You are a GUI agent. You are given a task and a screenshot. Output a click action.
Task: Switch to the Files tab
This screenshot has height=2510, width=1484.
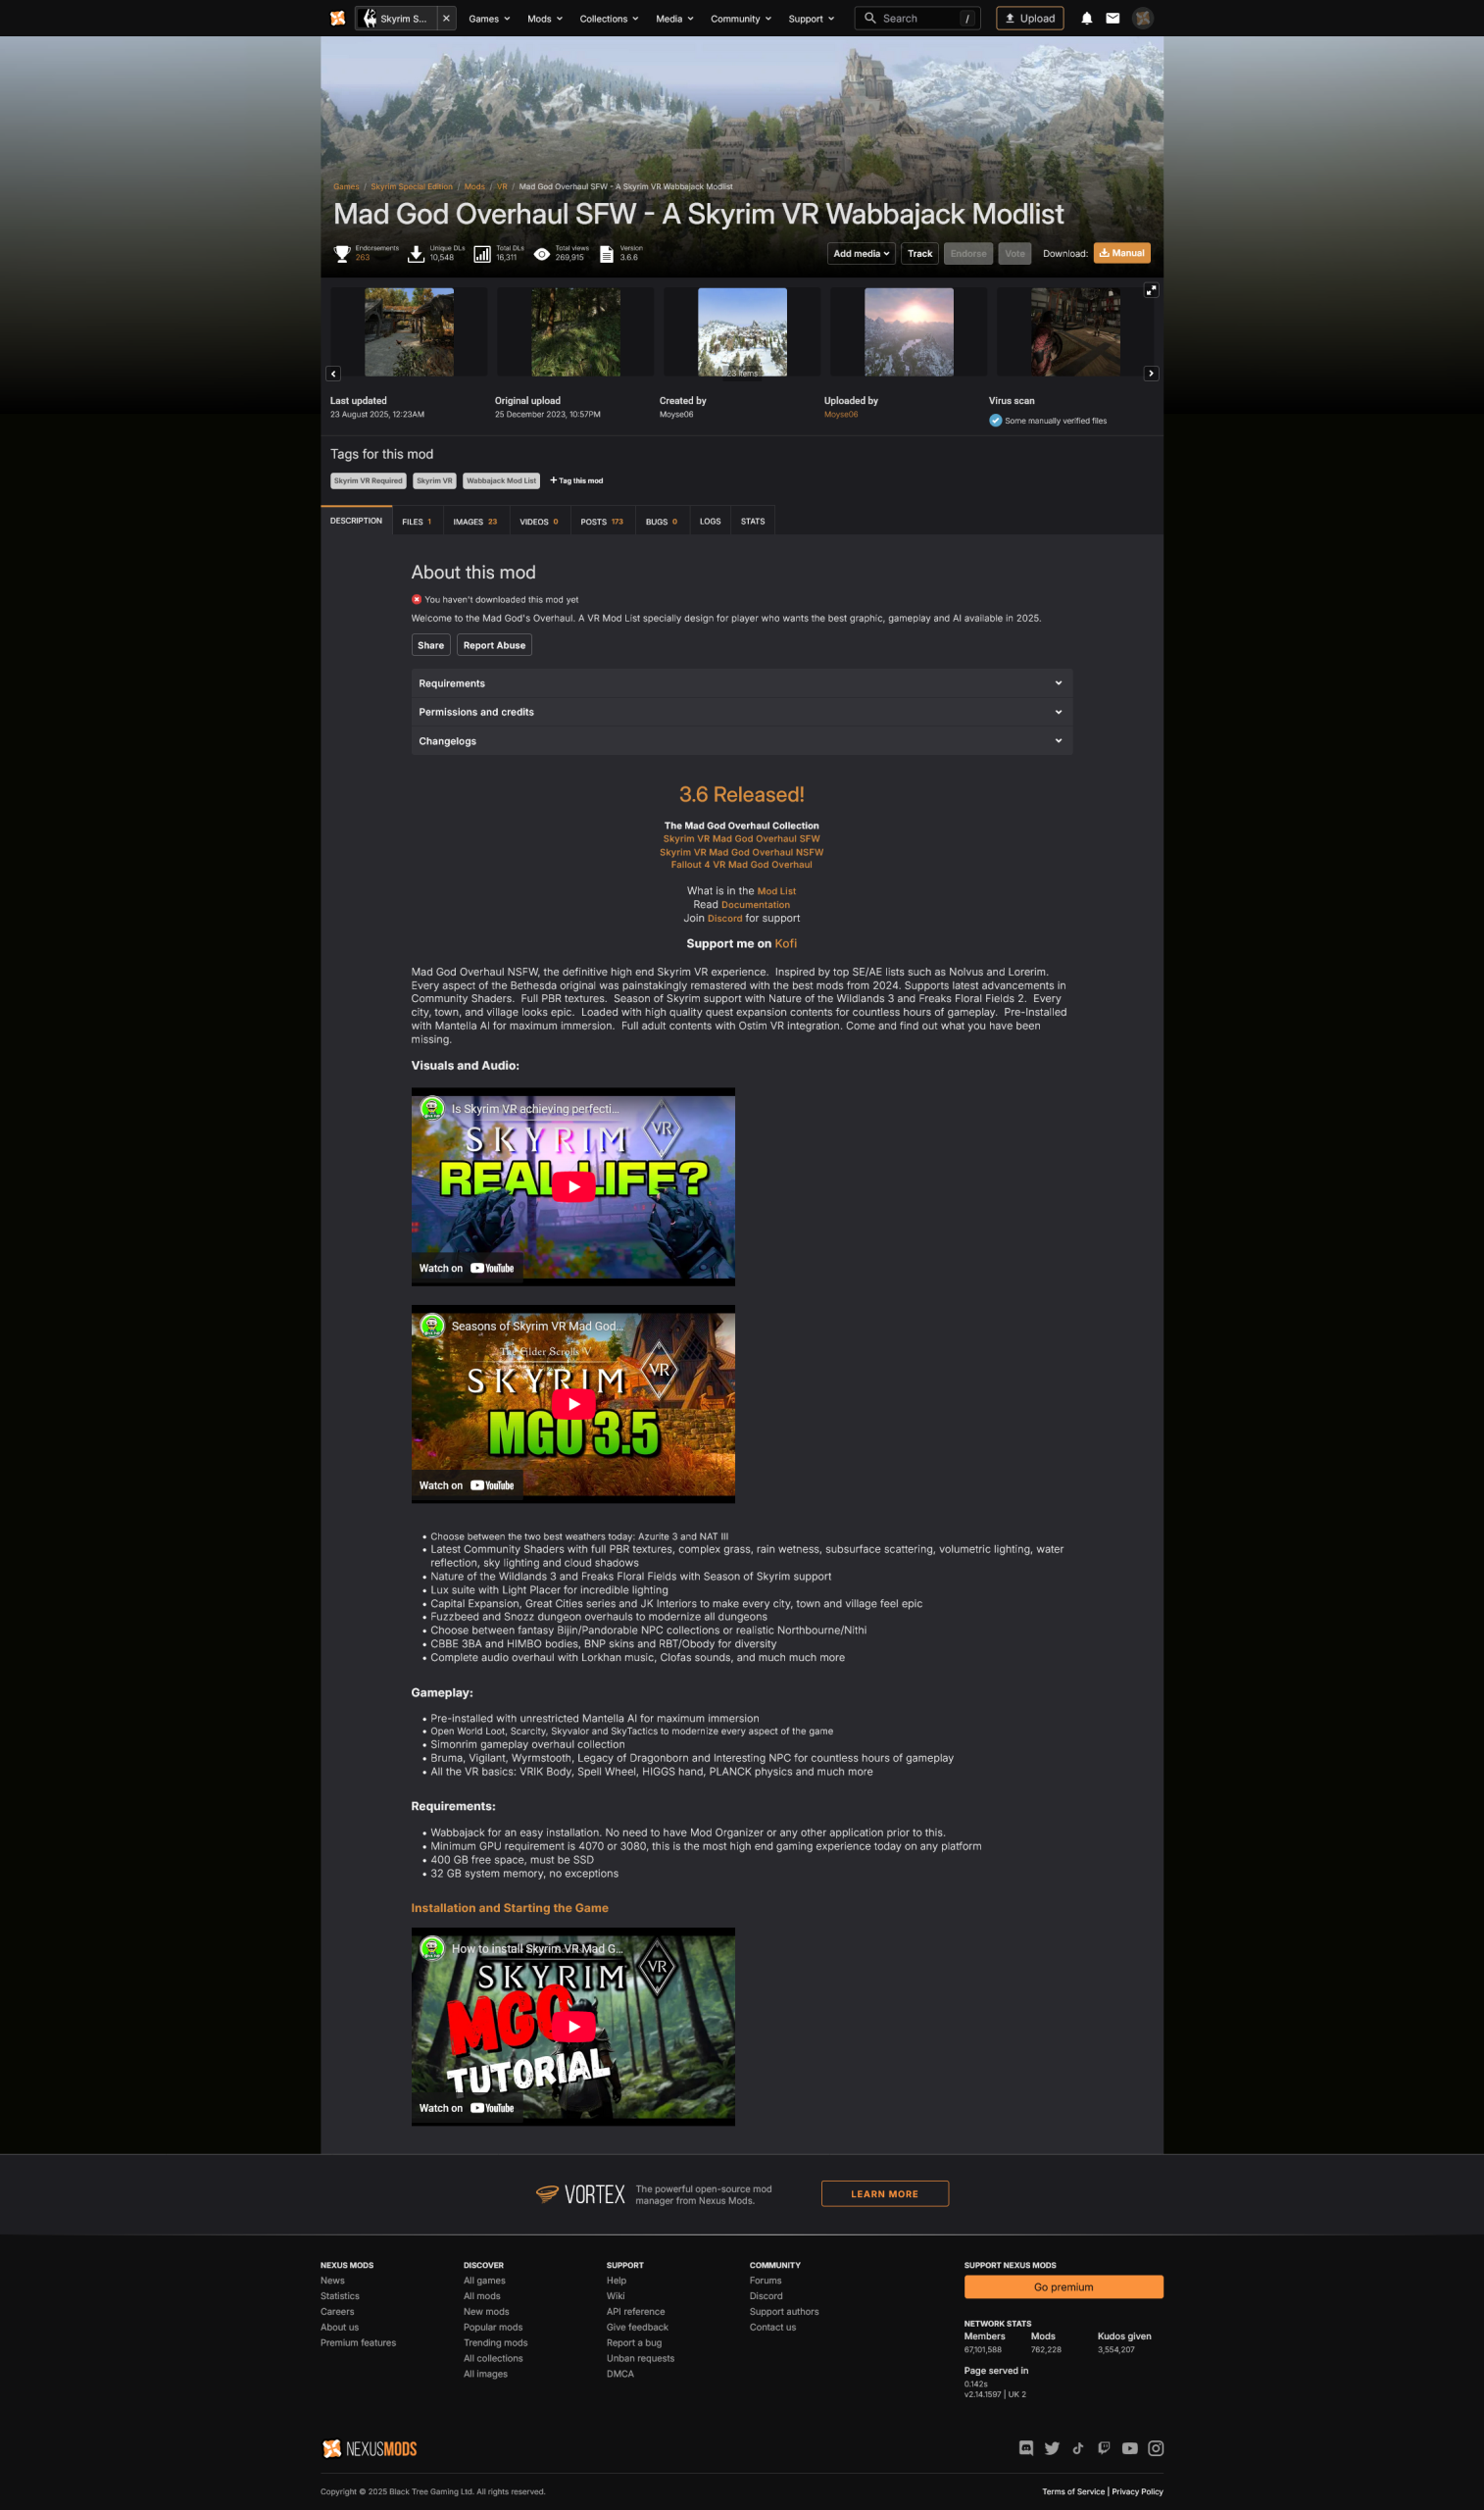coord(416,521)
